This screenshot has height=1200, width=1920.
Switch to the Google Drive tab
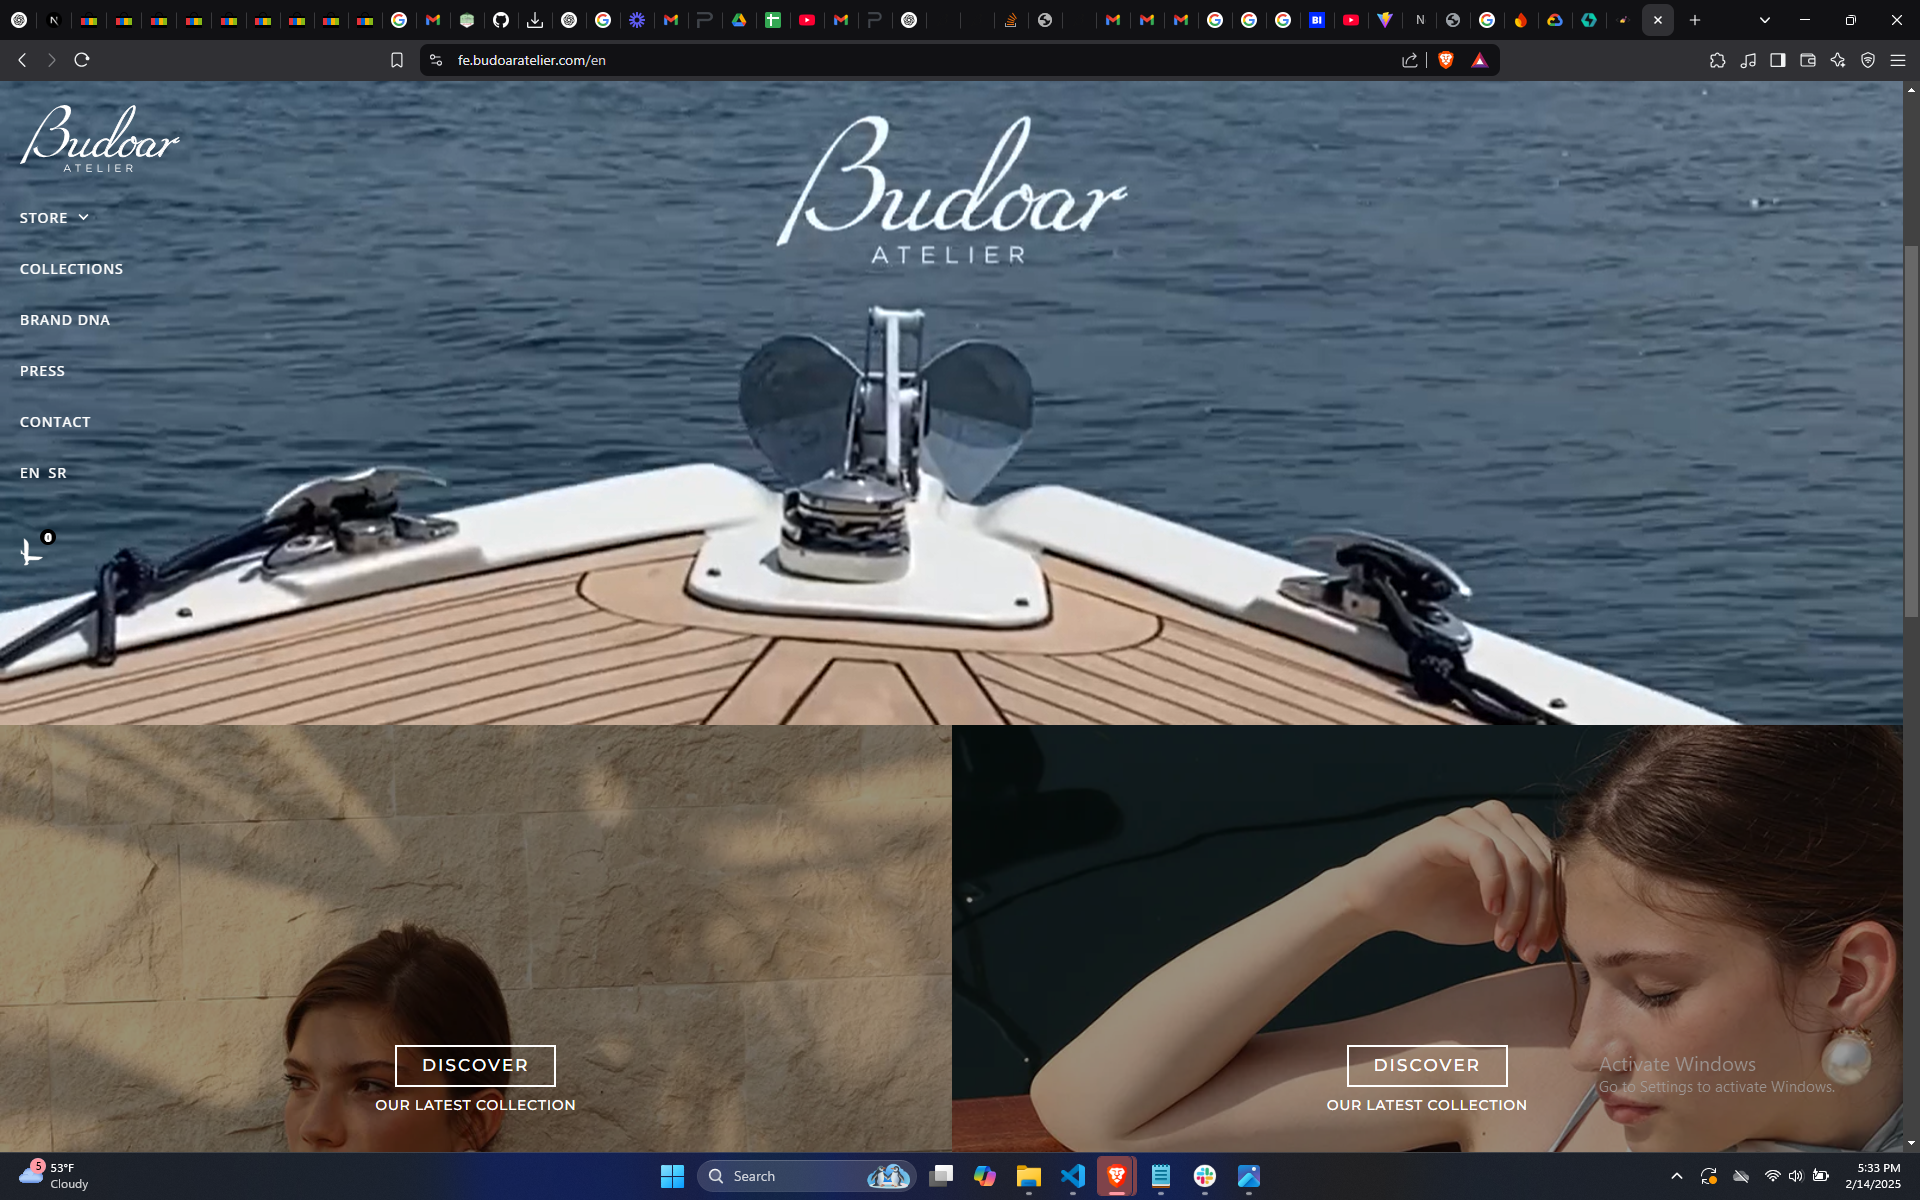tap(739, 20)
